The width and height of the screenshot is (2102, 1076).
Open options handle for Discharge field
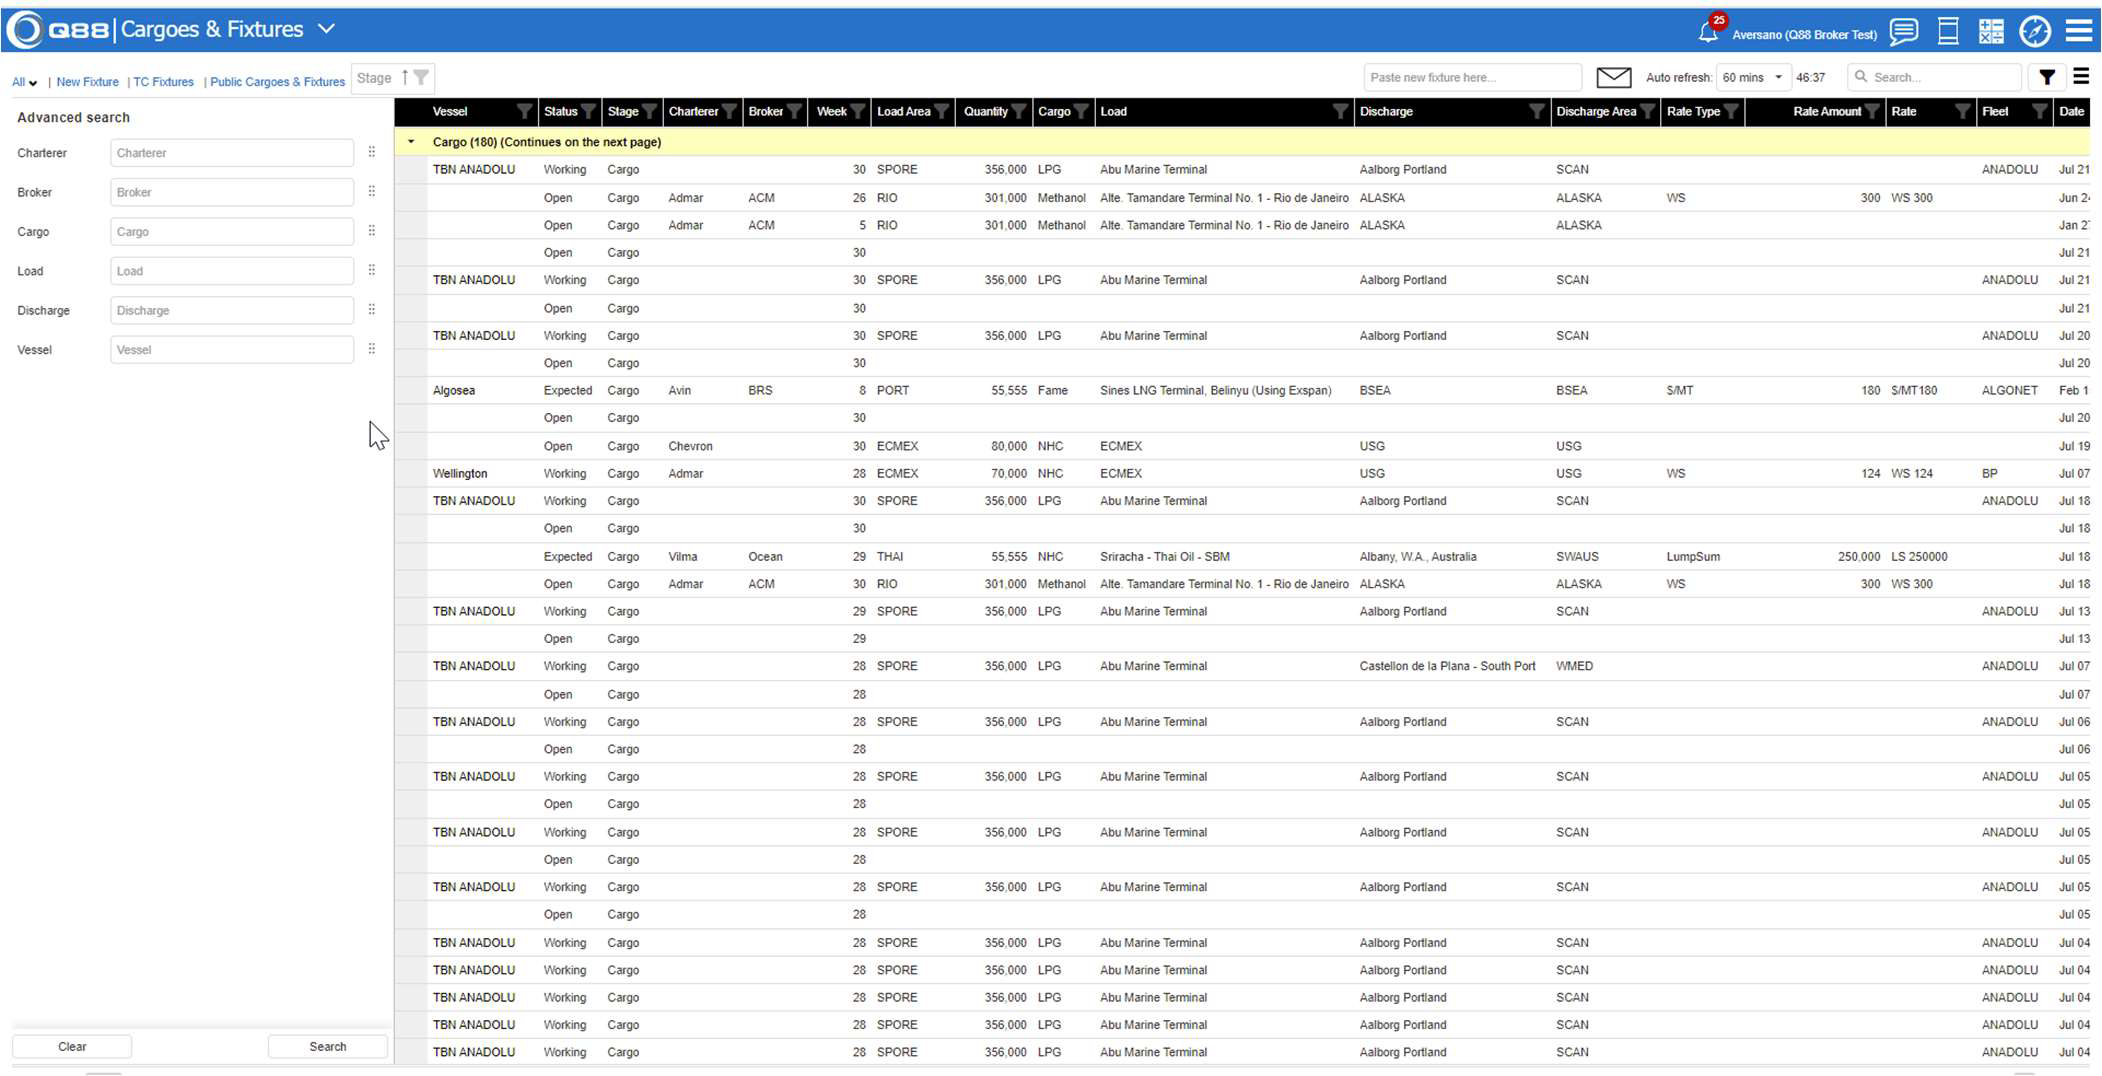(372, 309)
